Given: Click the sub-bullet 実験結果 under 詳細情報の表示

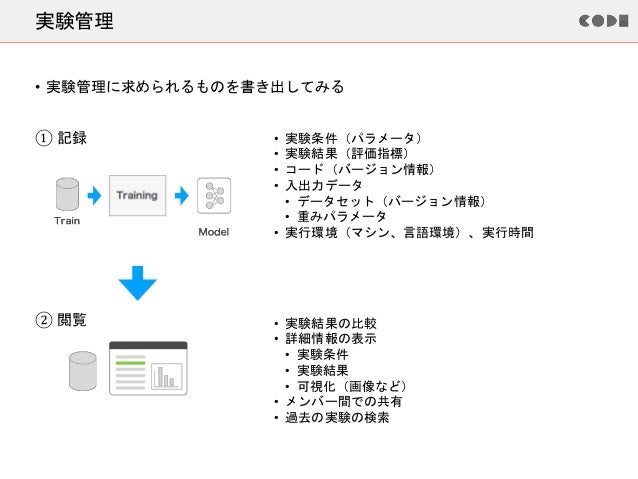Looking at the screenshot, I should [323, 370].
